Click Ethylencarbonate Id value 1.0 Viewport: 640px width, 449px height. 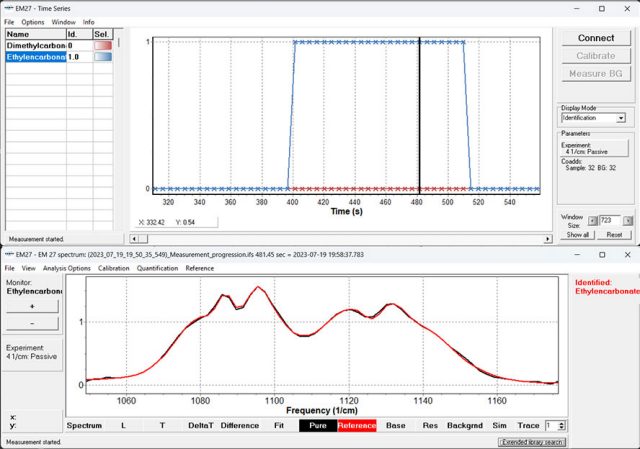[x=80, y=57]
